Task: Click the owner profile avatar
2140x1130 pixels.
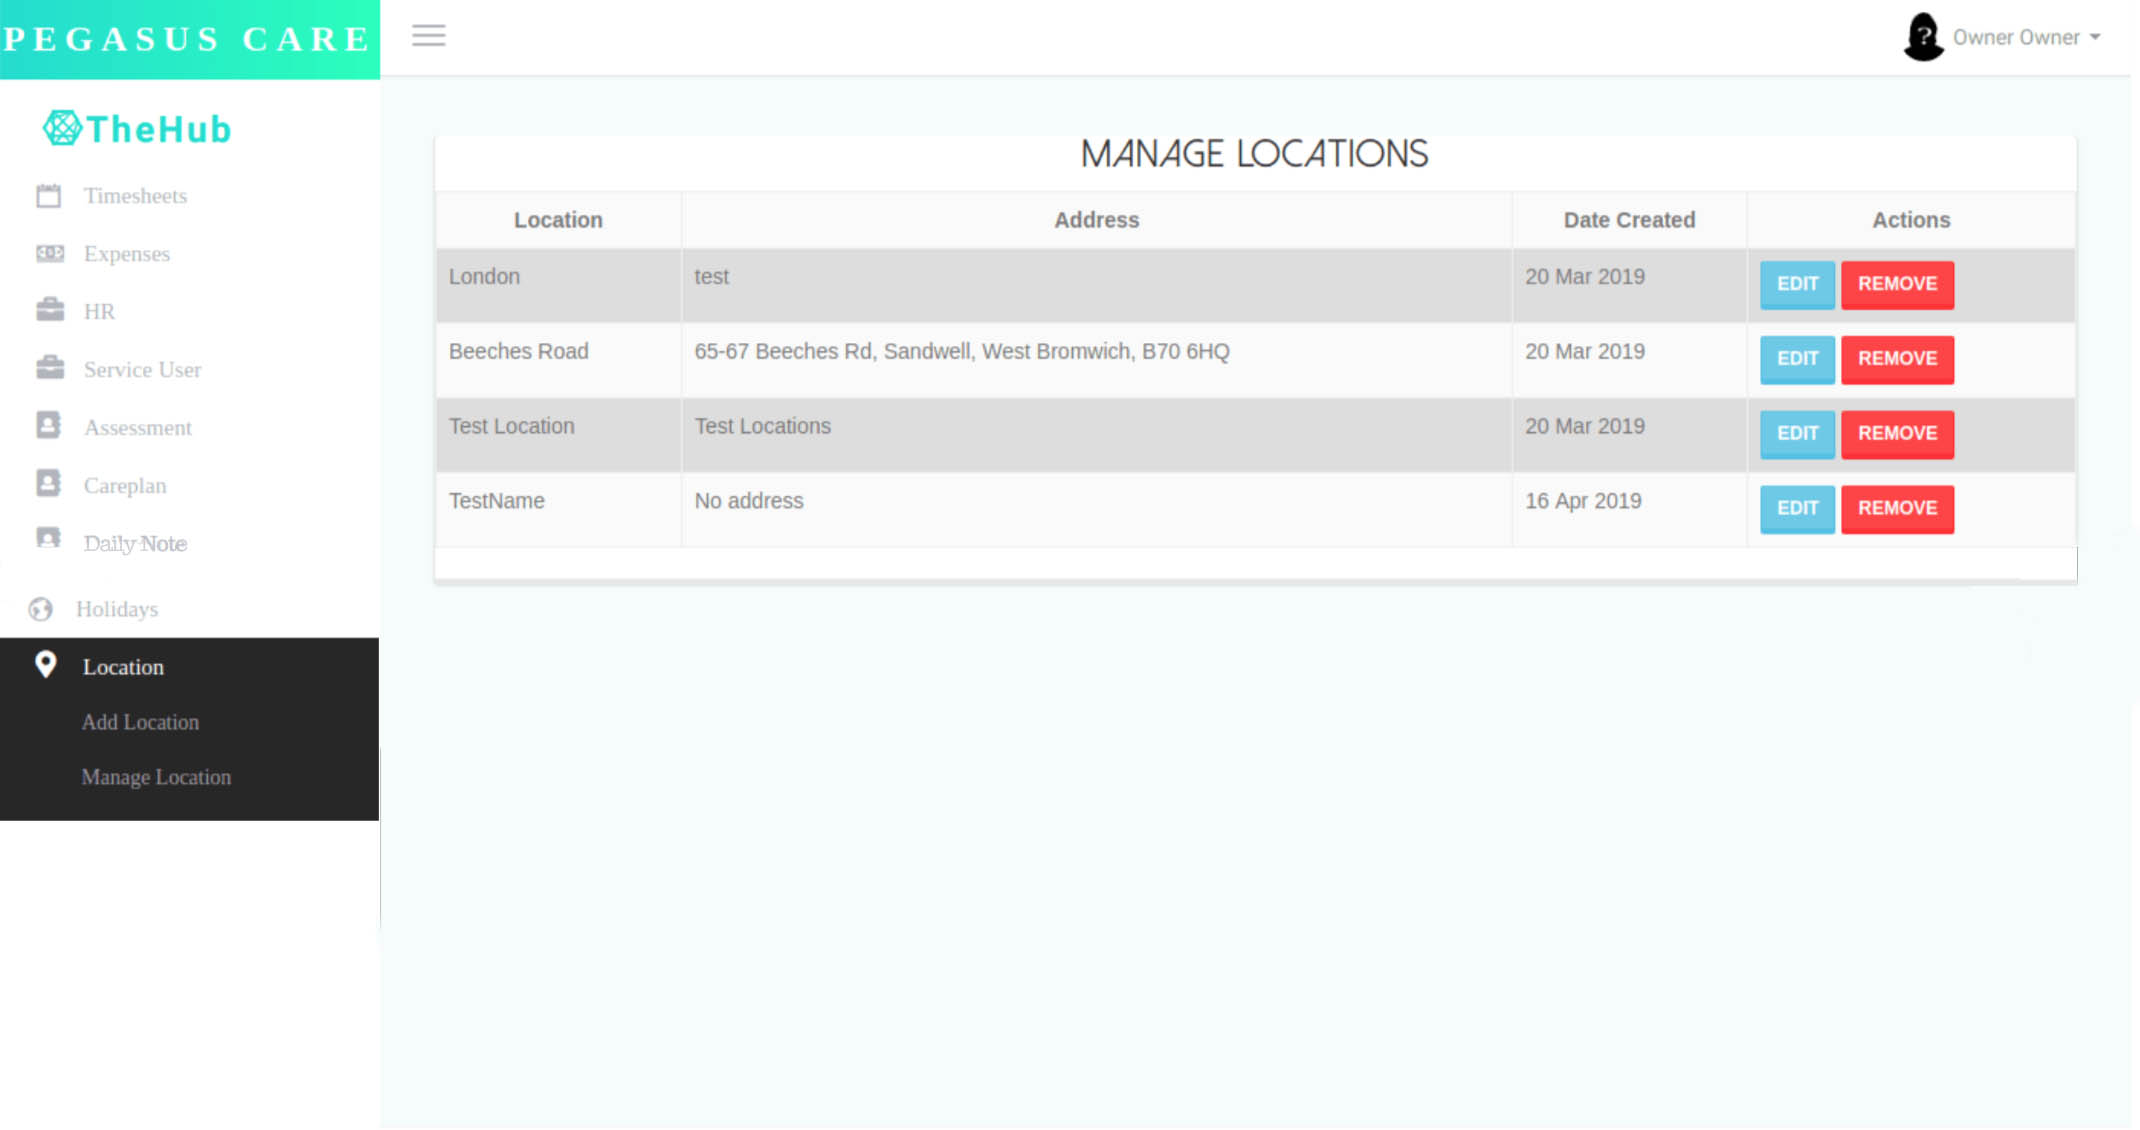Action: point(1922,37)
